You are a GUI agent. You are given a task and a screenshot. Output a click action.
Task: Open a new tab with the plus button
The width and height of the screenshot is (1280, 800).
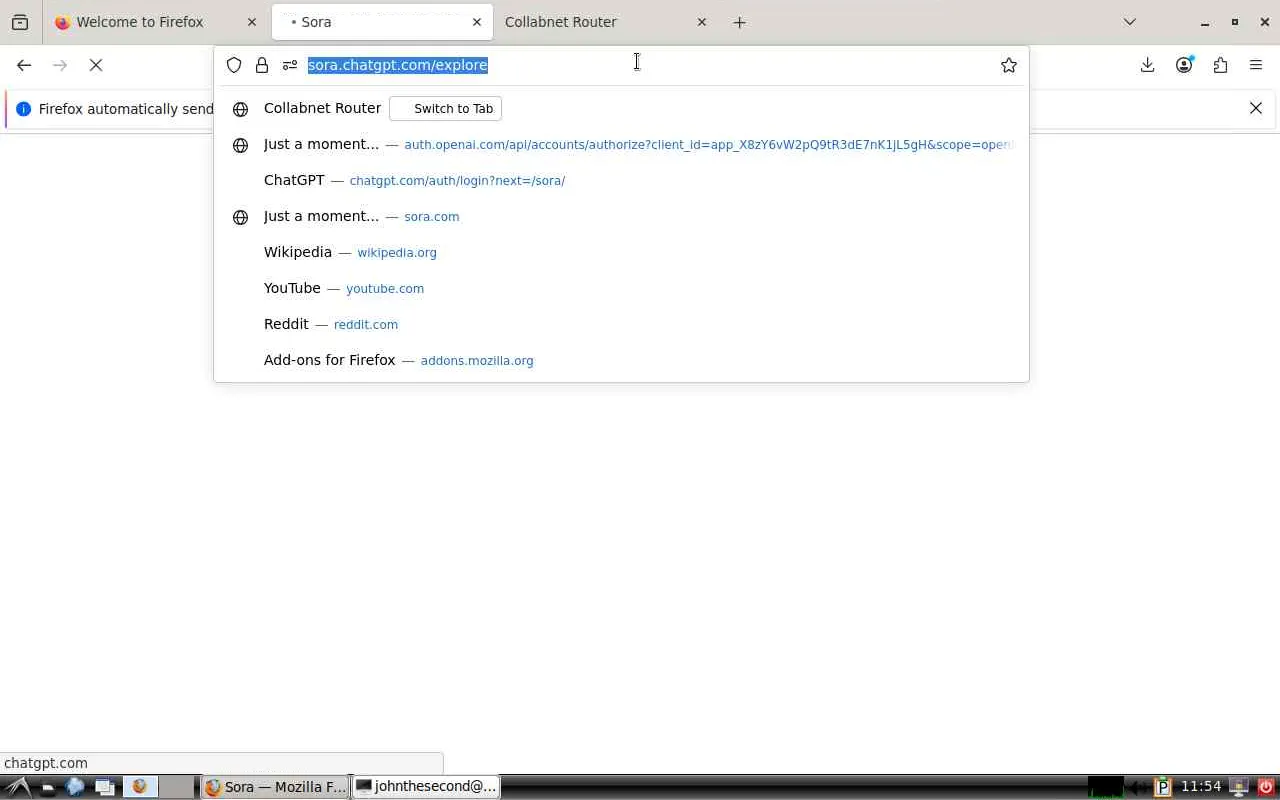pos(740,22)
